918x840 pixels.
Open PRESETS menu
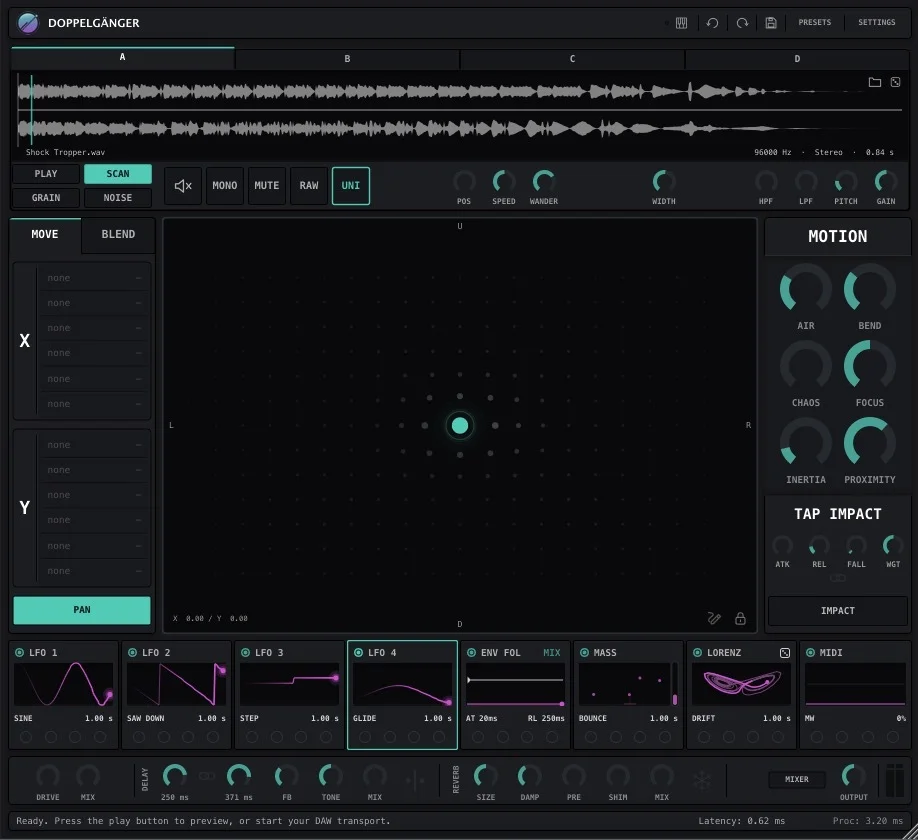pyautogui.click(x=814, y=22)
